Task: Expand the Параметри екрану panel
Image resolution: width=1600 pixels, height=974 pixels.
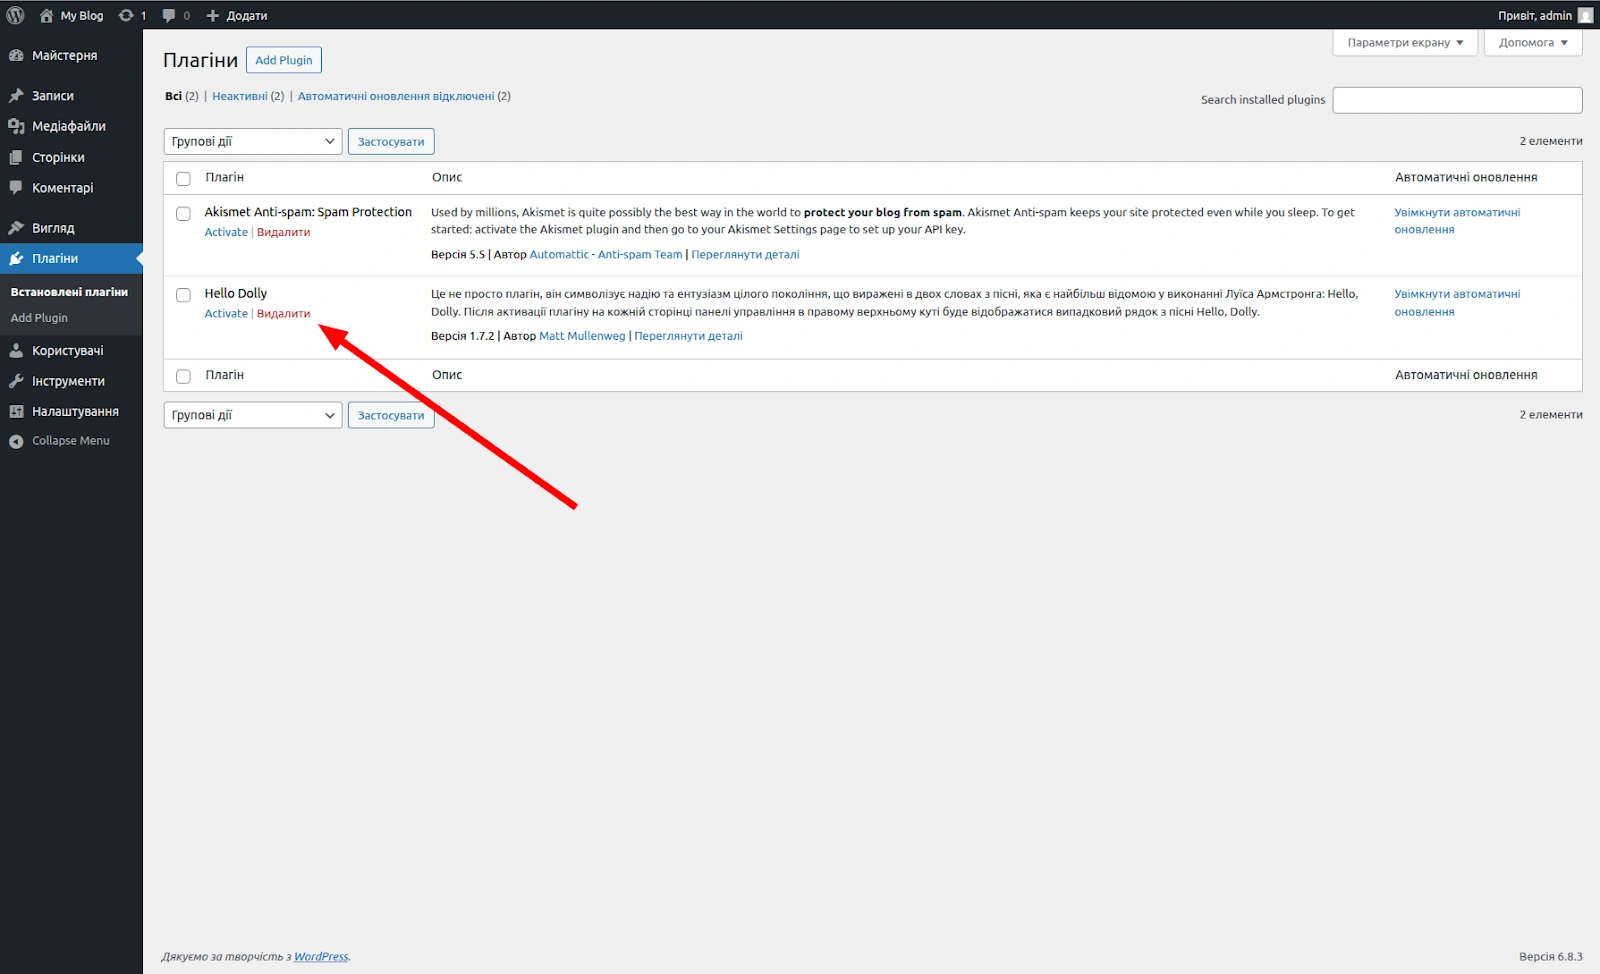Action: pos(1404,42)
